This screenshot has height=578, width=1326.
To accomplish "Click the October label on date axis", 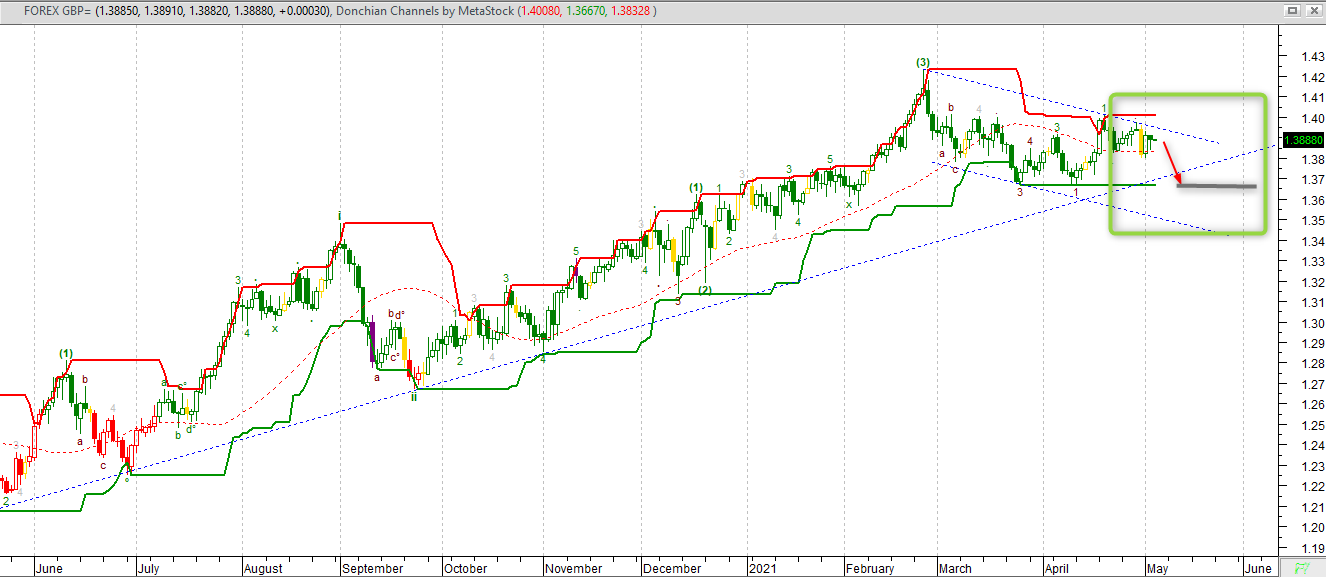I will tap(466, 568).
